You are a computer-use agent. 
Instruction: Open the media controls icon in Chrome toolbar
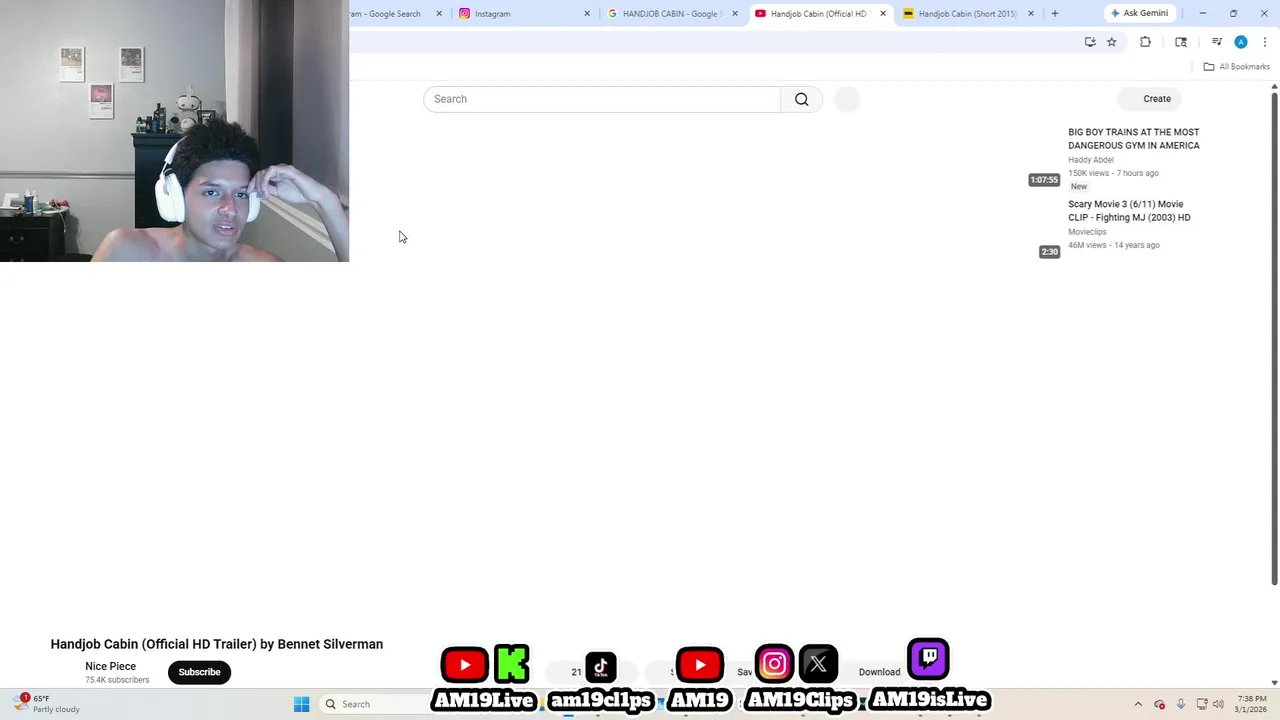tap(1217, 42)
